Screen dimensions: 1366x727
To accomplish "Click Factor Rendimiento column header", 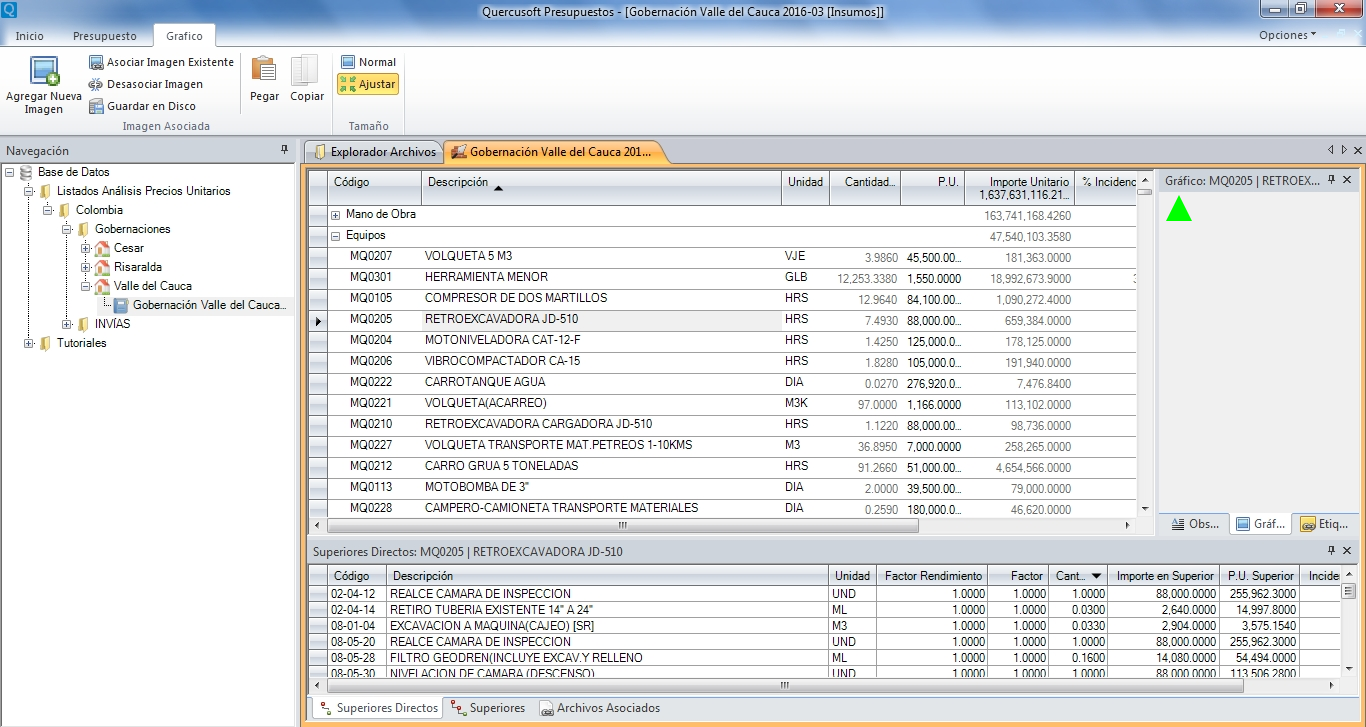I will [930, 576].
